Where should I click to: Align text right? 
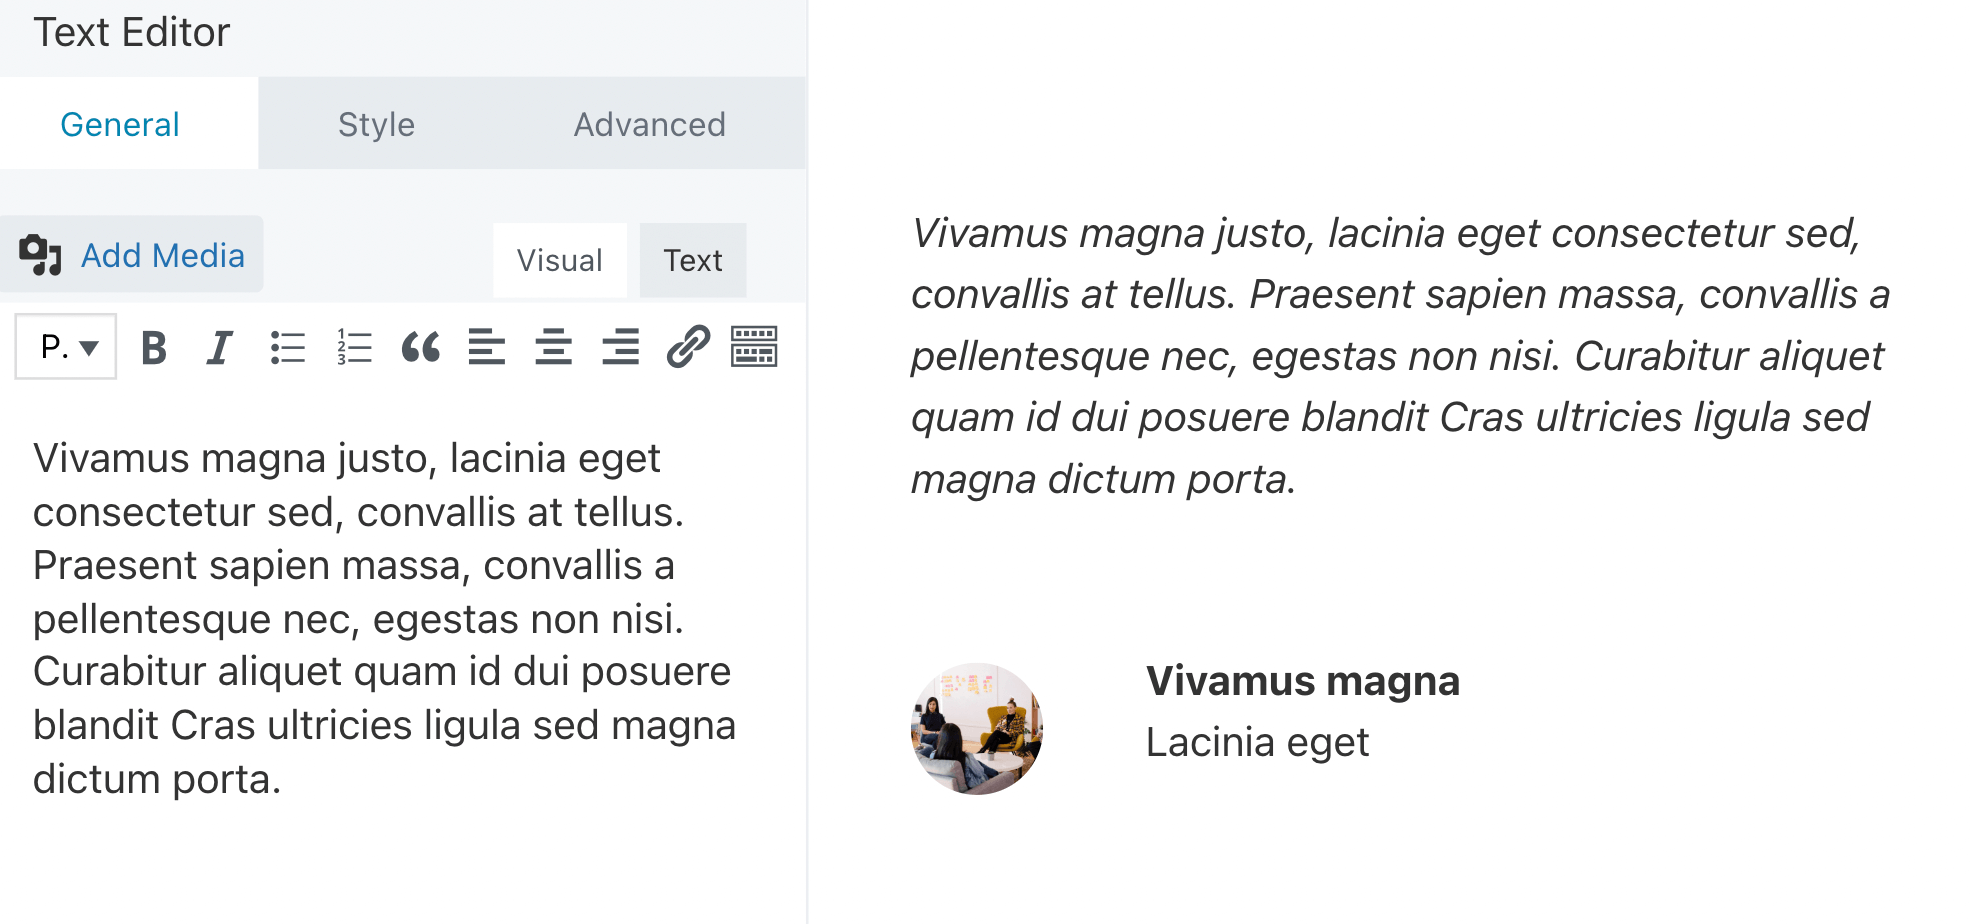[620, 348]
